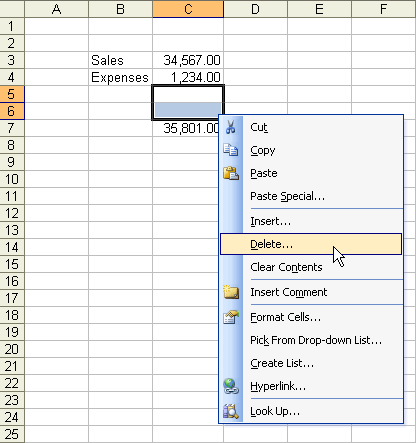Click the Expenses cell

click(121, 77)
